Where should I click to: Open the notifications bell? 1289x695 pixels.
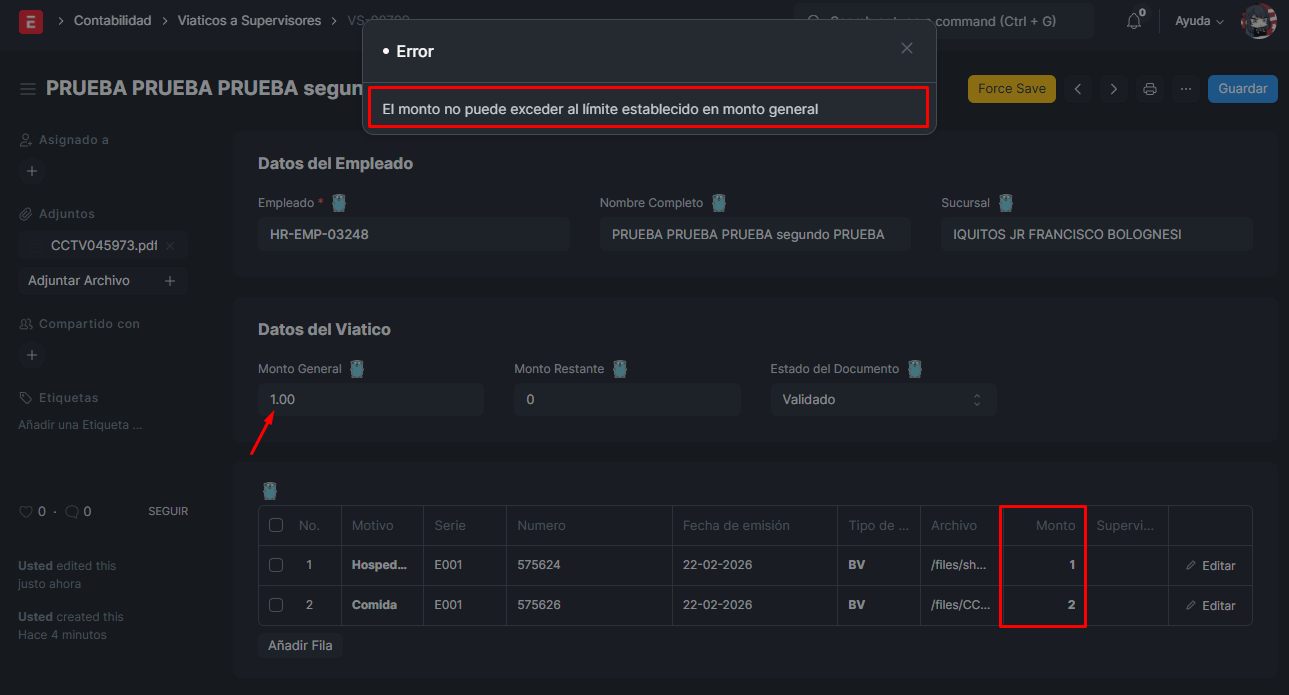pyautogui.click(x=1134, y=21)
